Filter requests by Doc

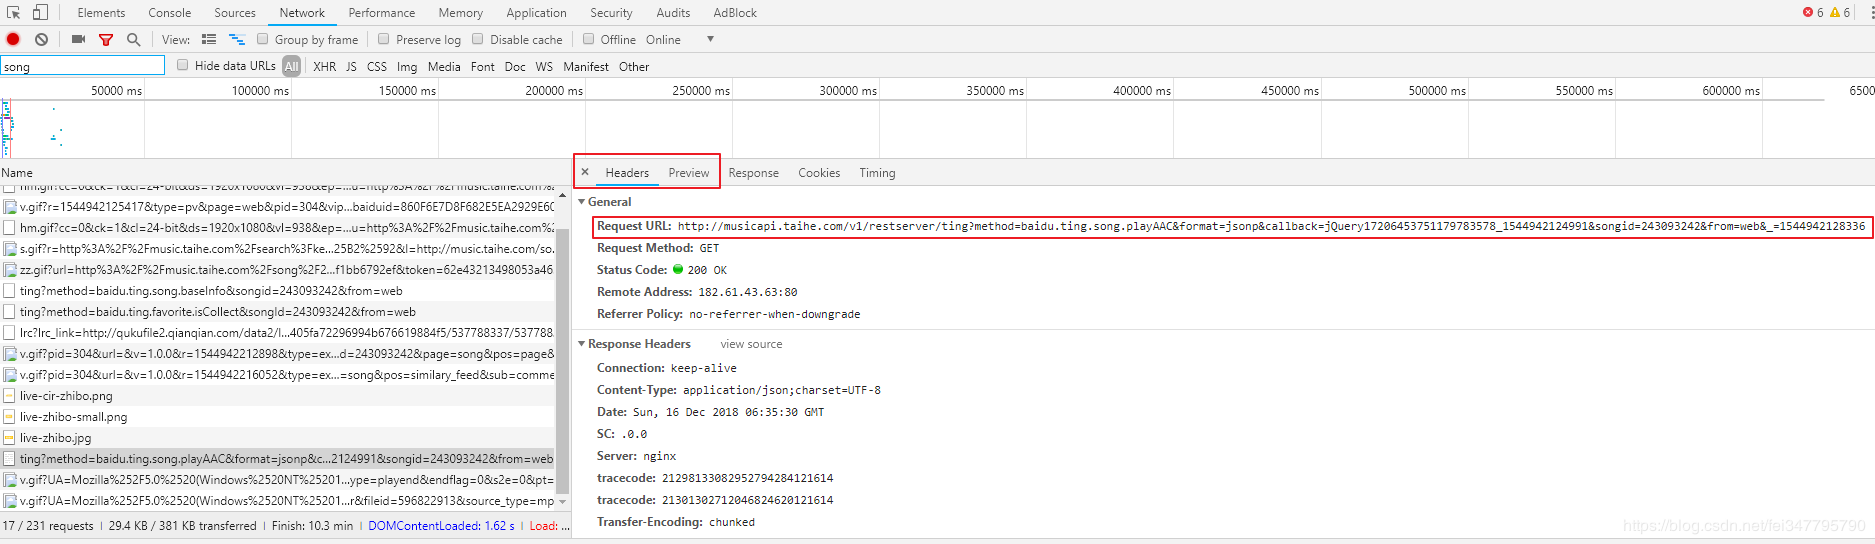point(515,66)
